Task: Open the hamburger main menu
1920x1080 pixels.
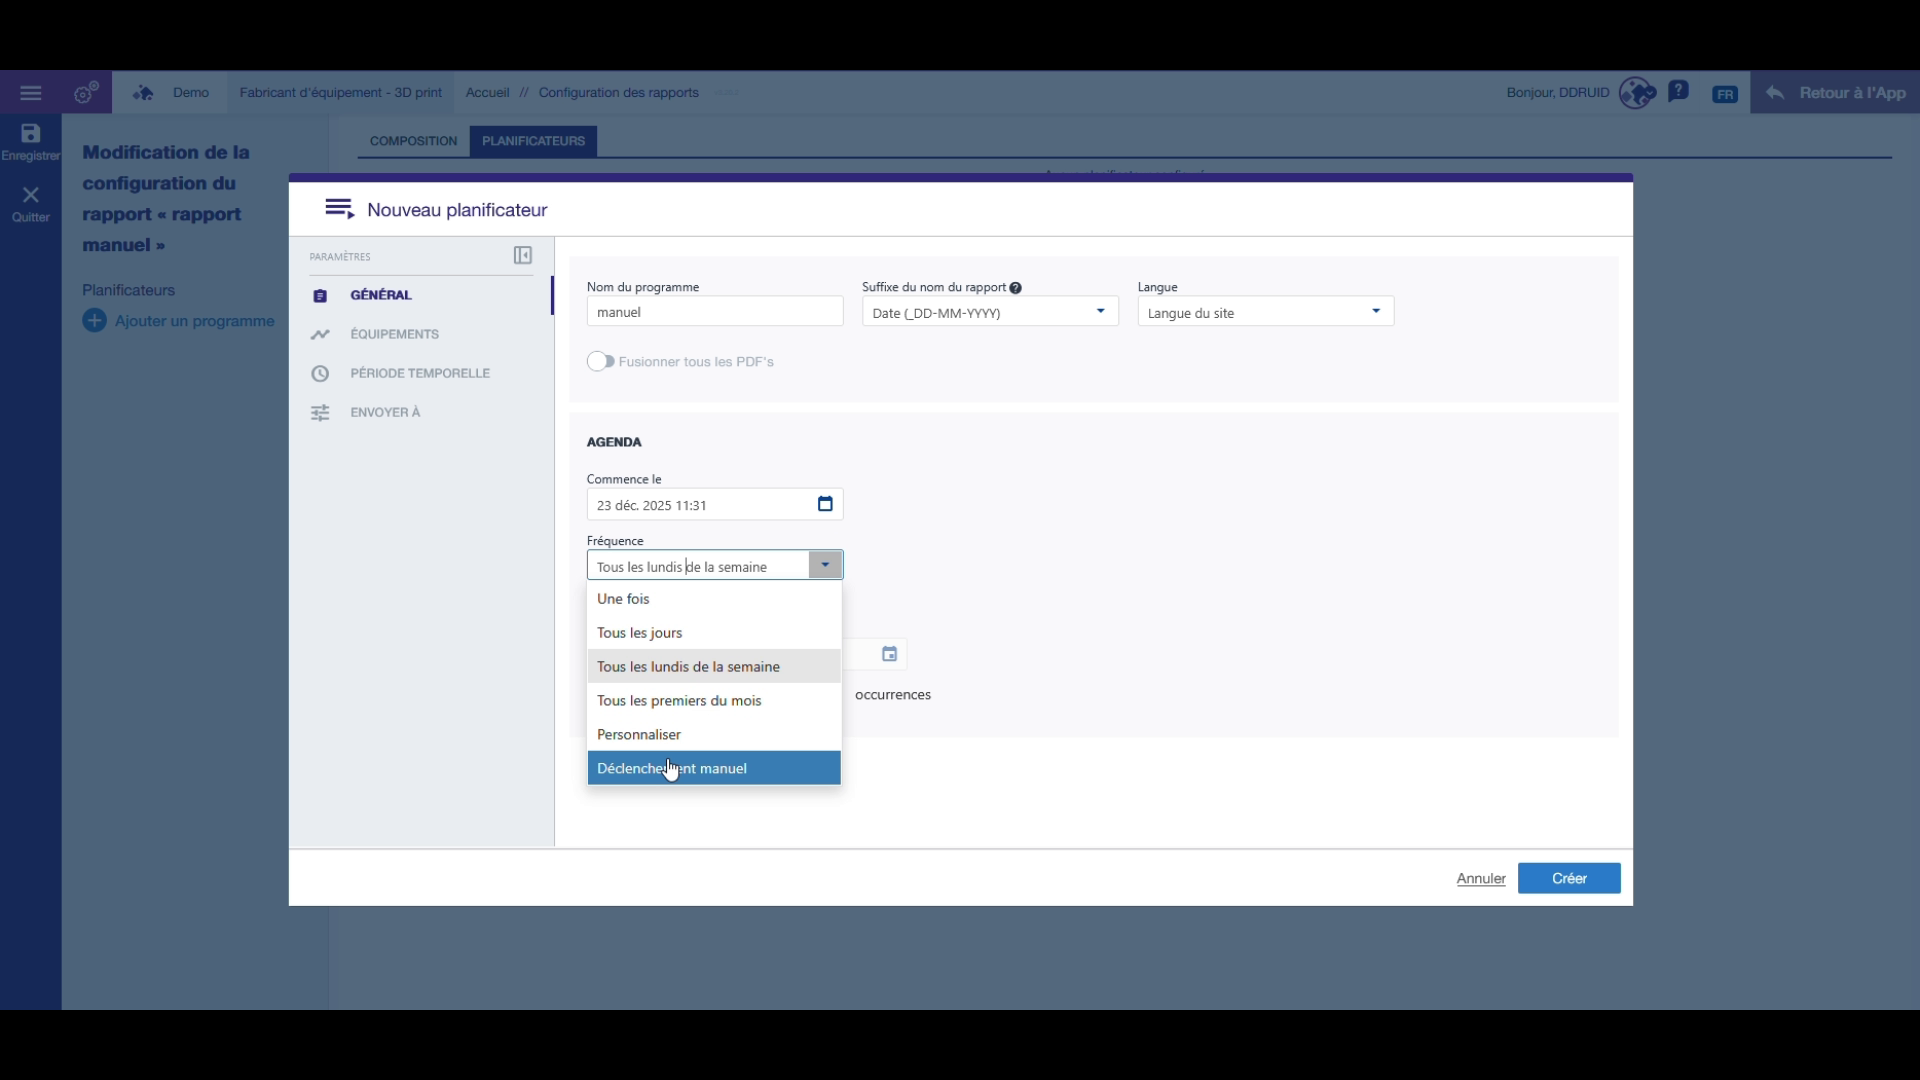Action: [31, 93]
